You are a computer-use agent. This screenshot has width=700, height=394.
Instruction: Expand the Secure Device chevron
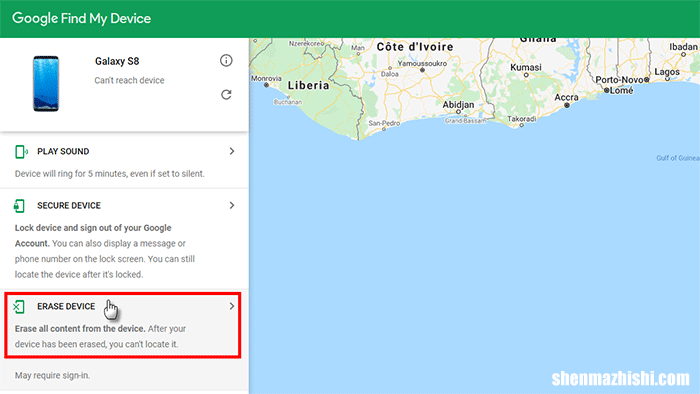[x=232, y=205]
